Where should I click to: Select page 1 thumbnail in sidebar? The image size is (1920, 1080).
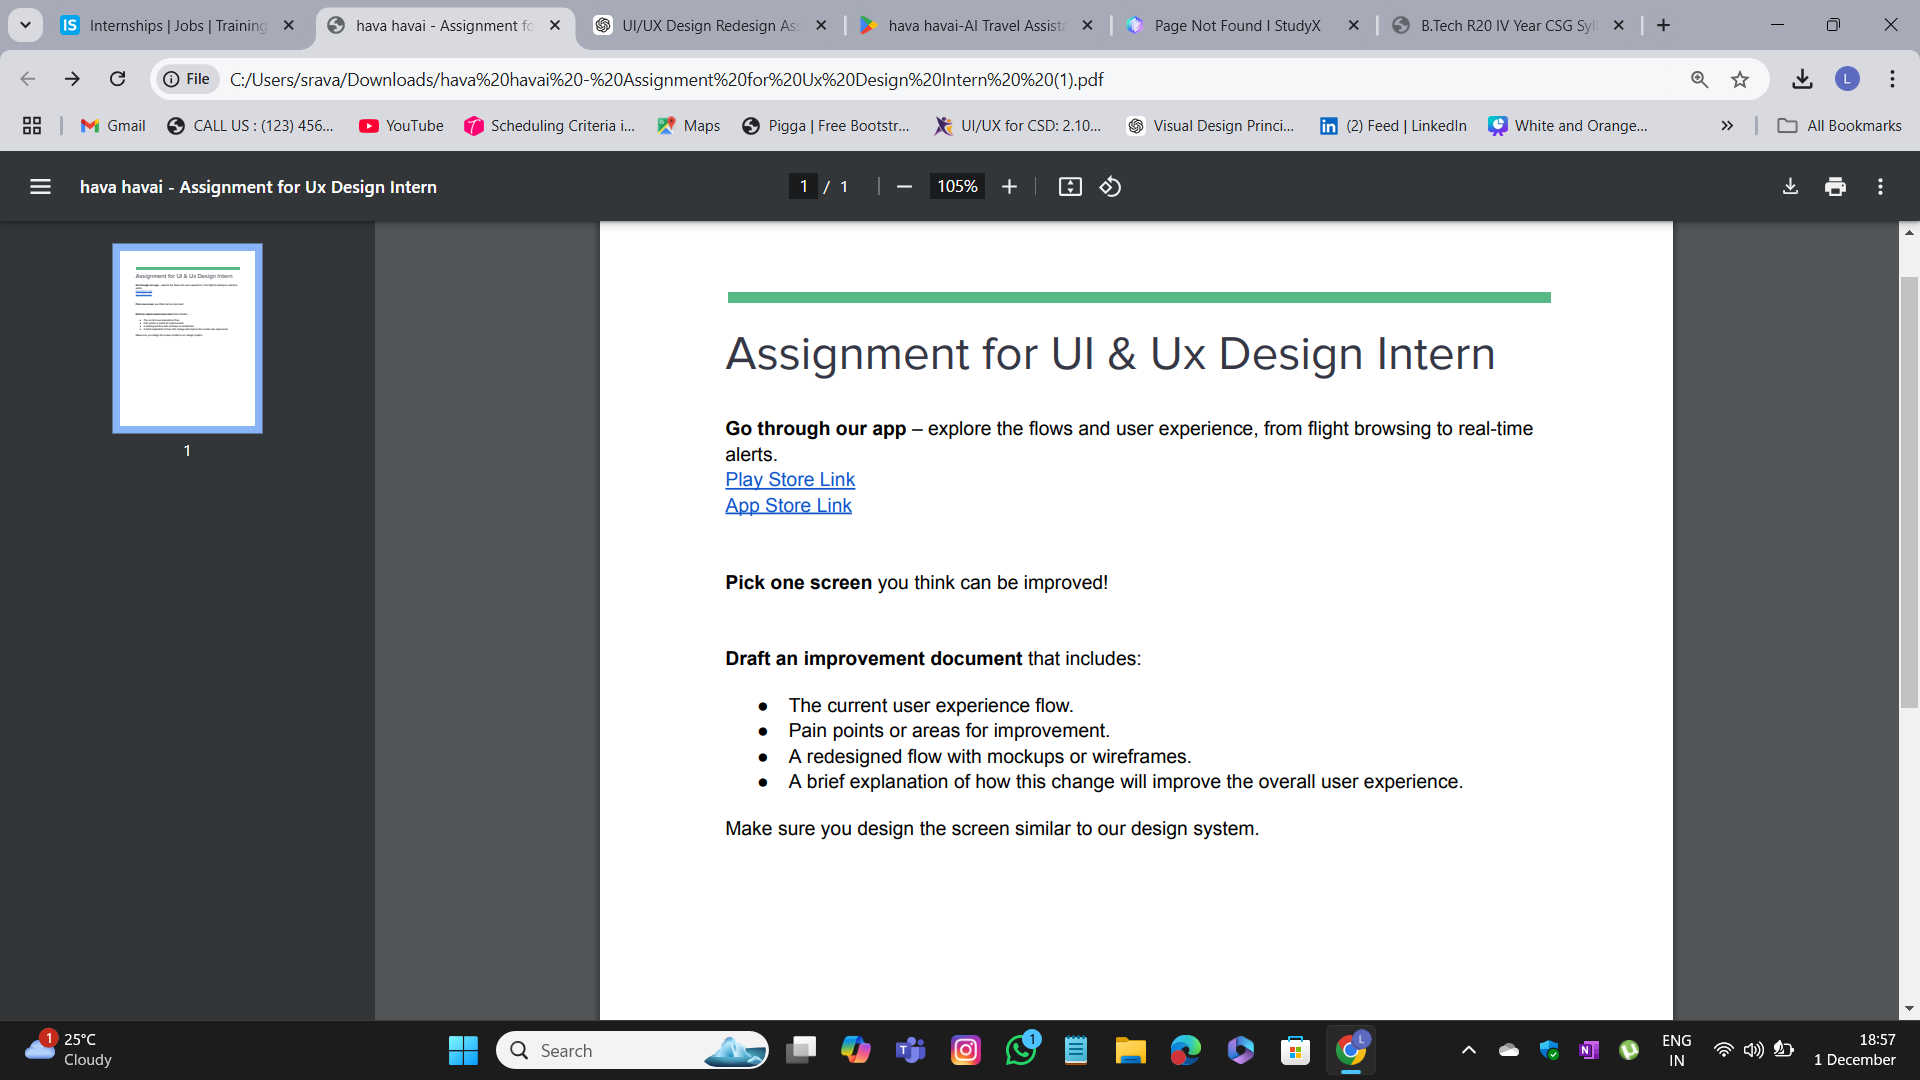point(187,338)
